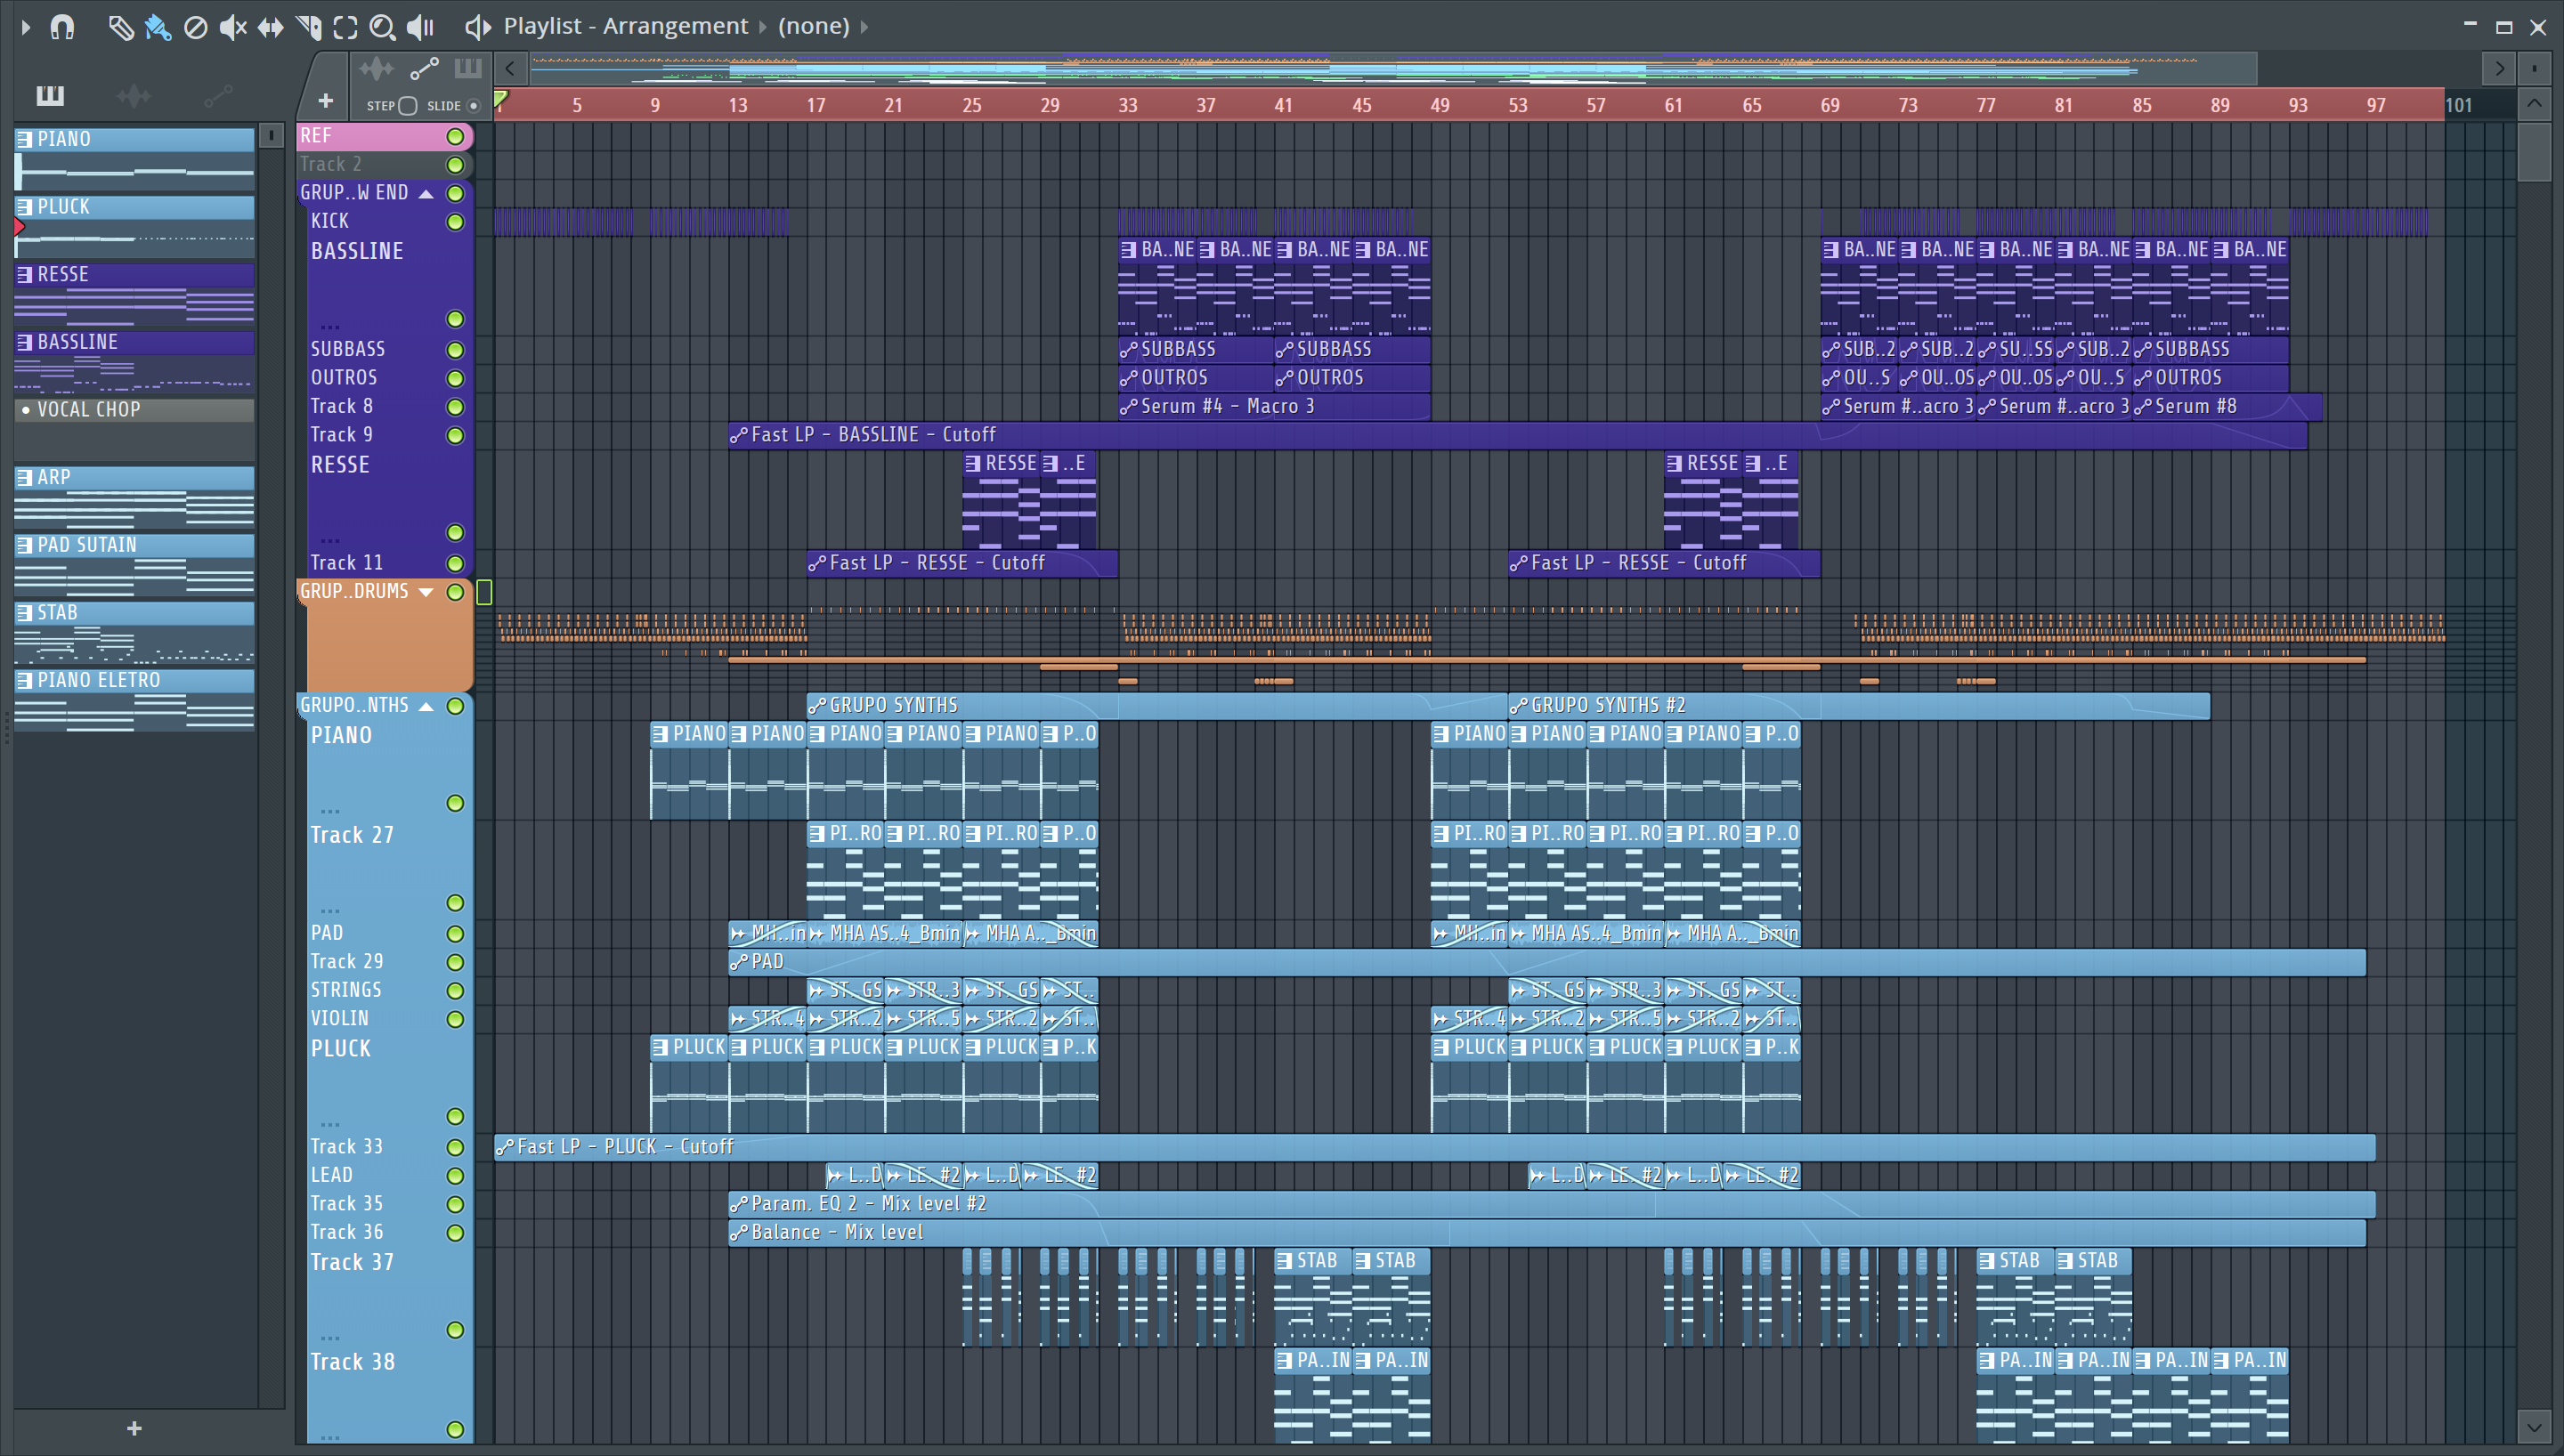The image size is (2564, 1456).
Task: Expand the GRUP..DRUMS group
Action: [426, 592]
